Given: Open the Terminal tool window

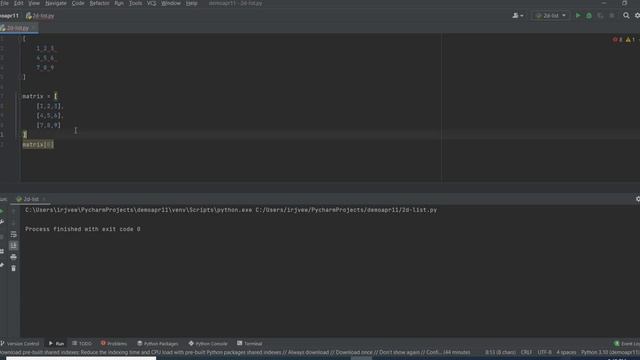Looking at the screenshot, I should [250, 344].
